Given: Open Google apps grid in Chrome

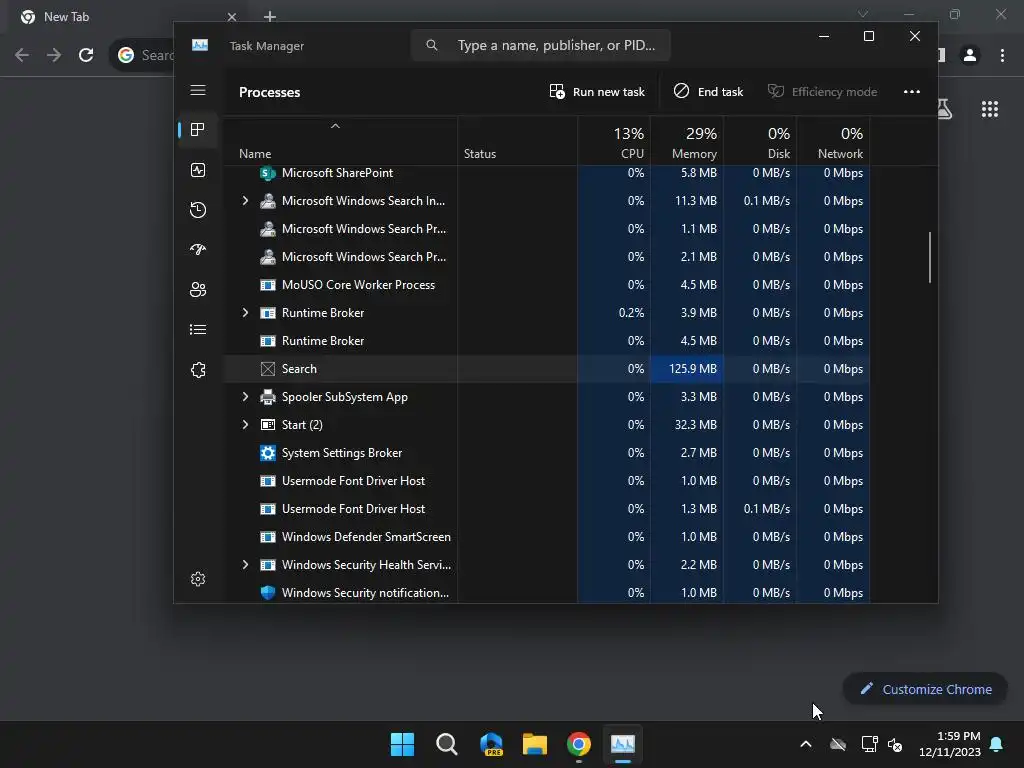Looking at the screenshot, I should 990,109.
